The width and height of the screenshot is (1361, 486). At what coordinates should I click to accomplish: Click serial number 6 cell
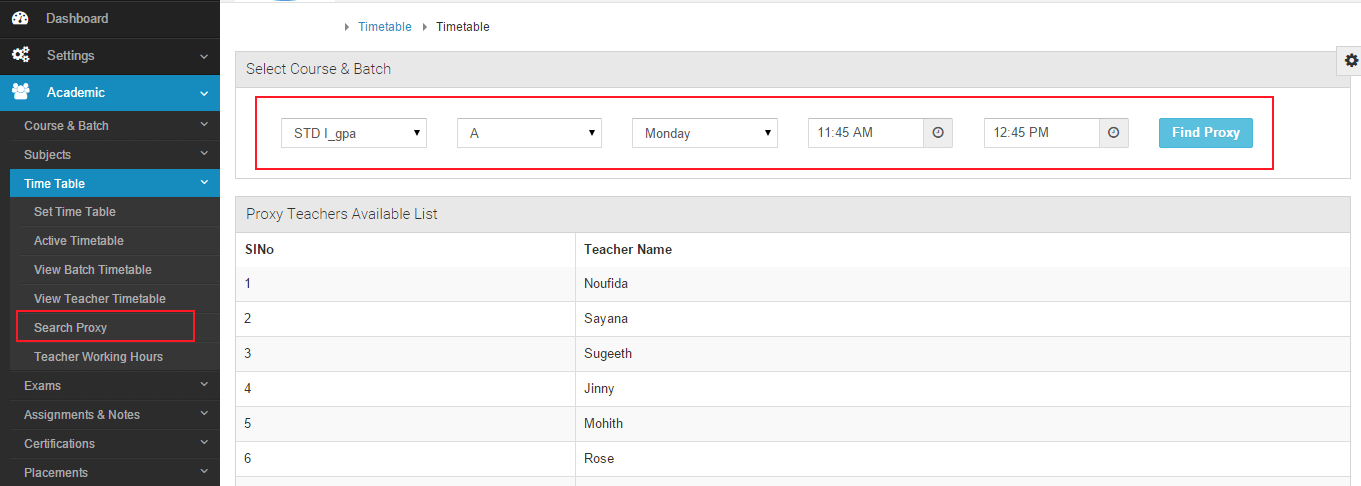406,459
